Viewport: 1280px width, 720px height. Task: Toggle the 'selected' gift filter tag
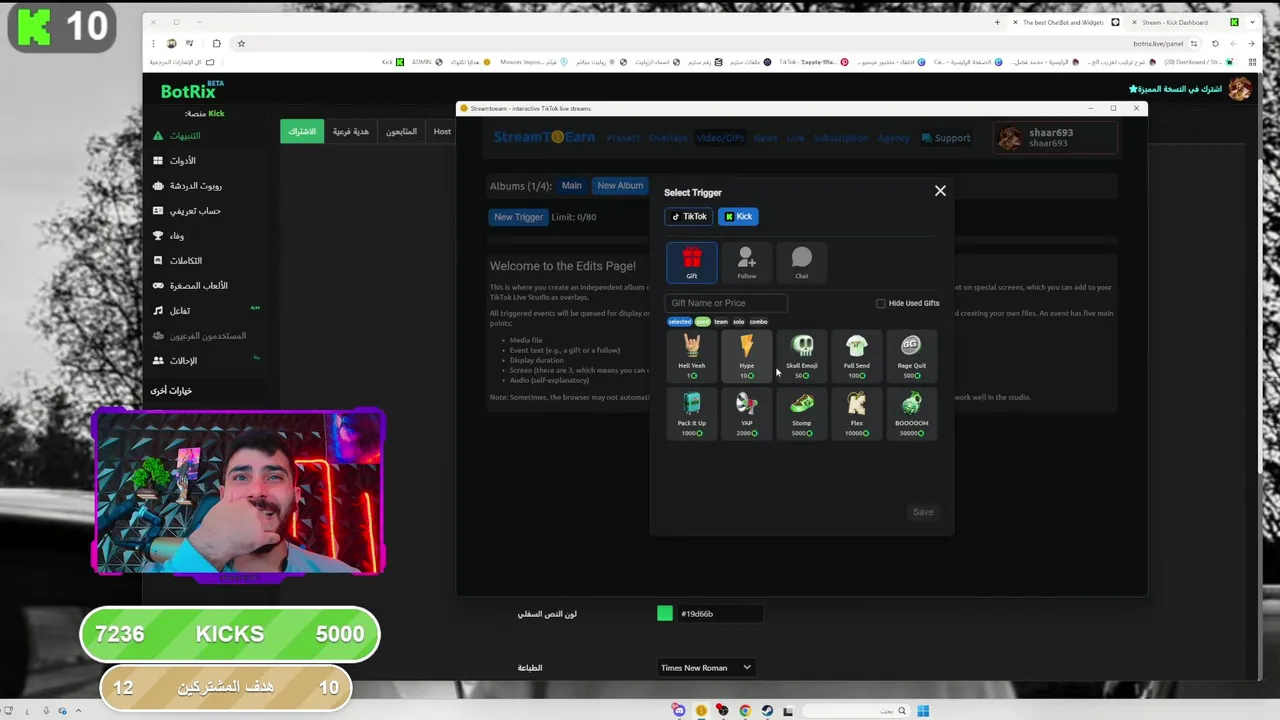(x=679, y=322)
